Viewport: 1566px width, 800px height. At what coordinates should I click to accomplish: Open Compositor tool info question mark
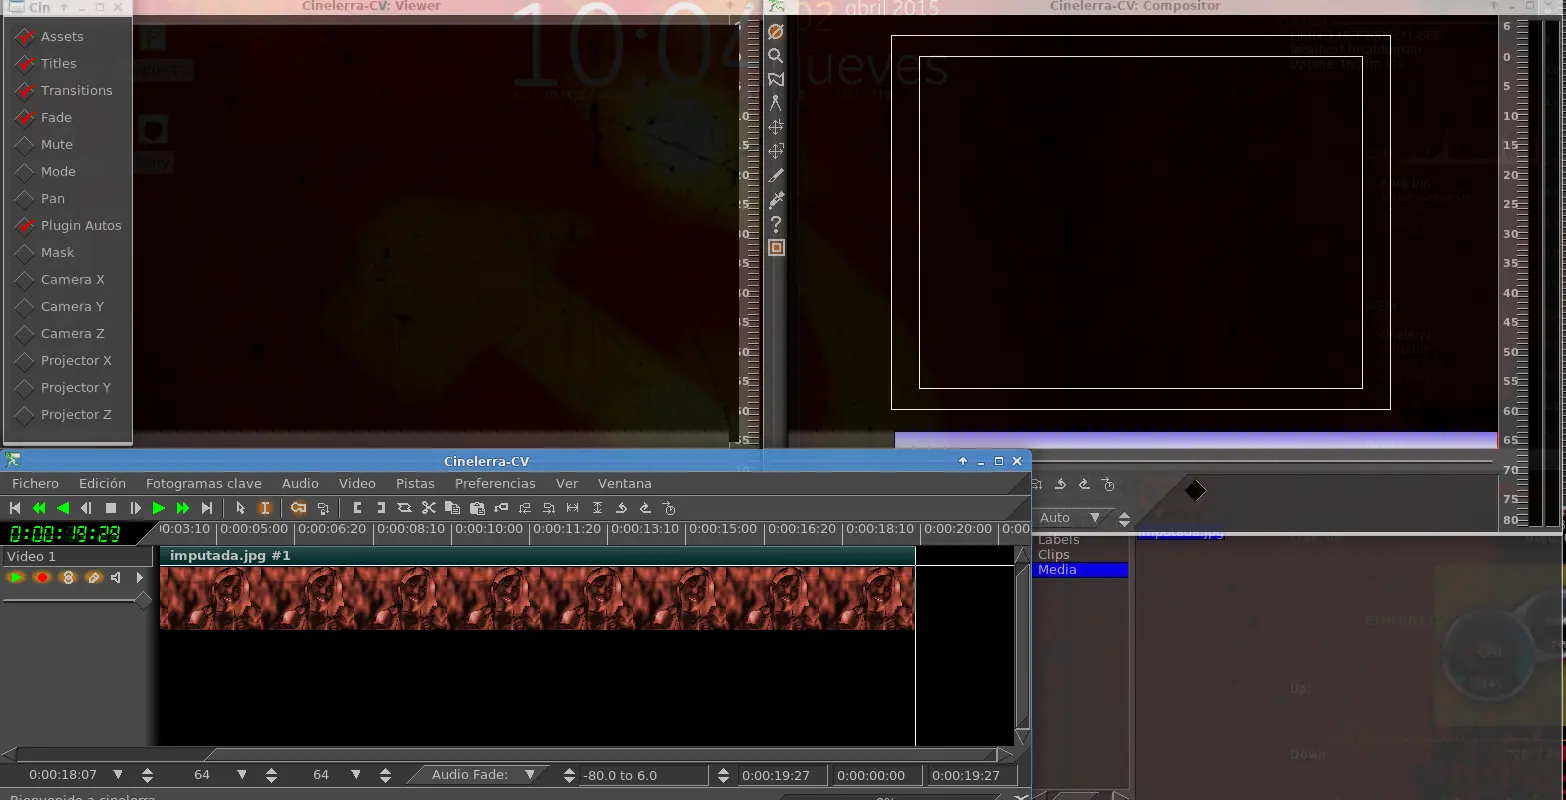[776, 224]
